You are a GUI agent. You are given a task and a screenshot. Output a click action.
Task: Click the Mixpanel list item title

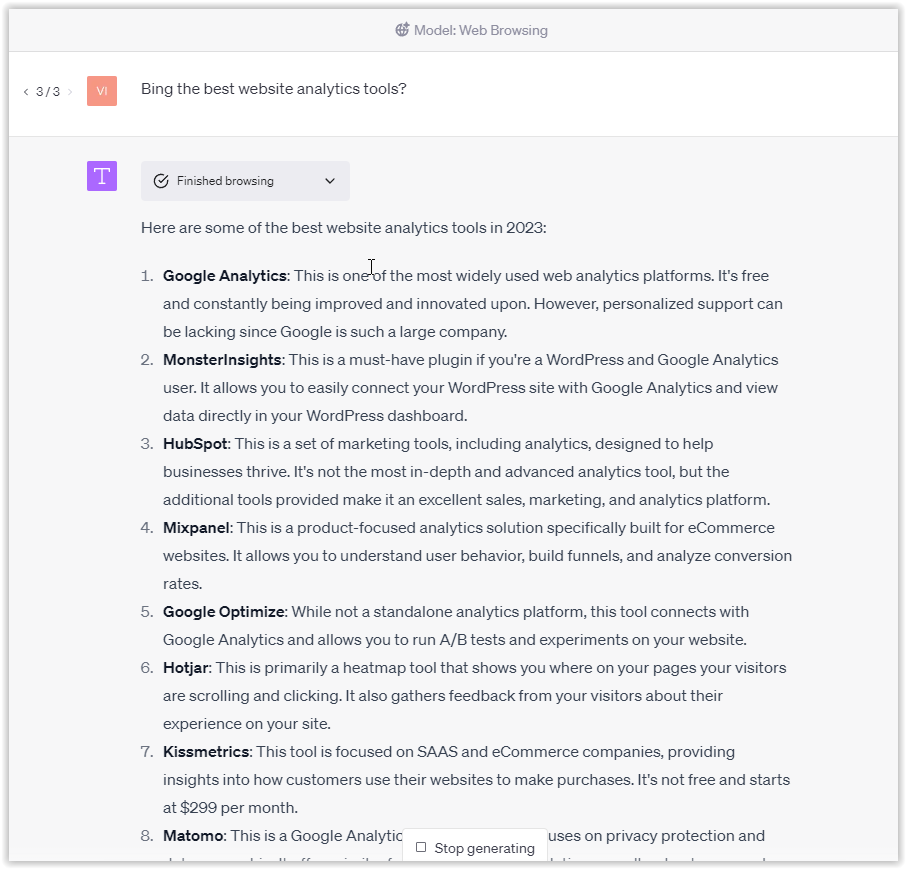(194, 527)
